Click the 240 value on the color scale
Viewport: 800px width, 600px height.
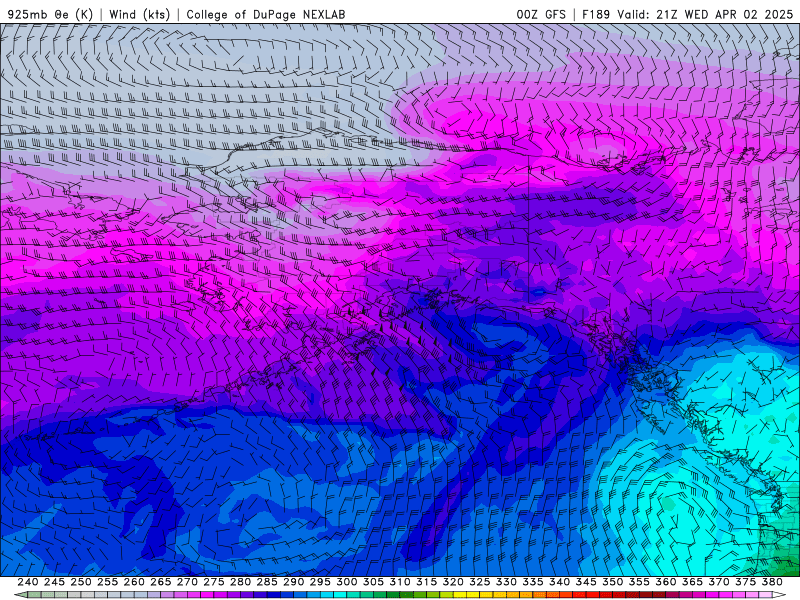click(28, 582)
